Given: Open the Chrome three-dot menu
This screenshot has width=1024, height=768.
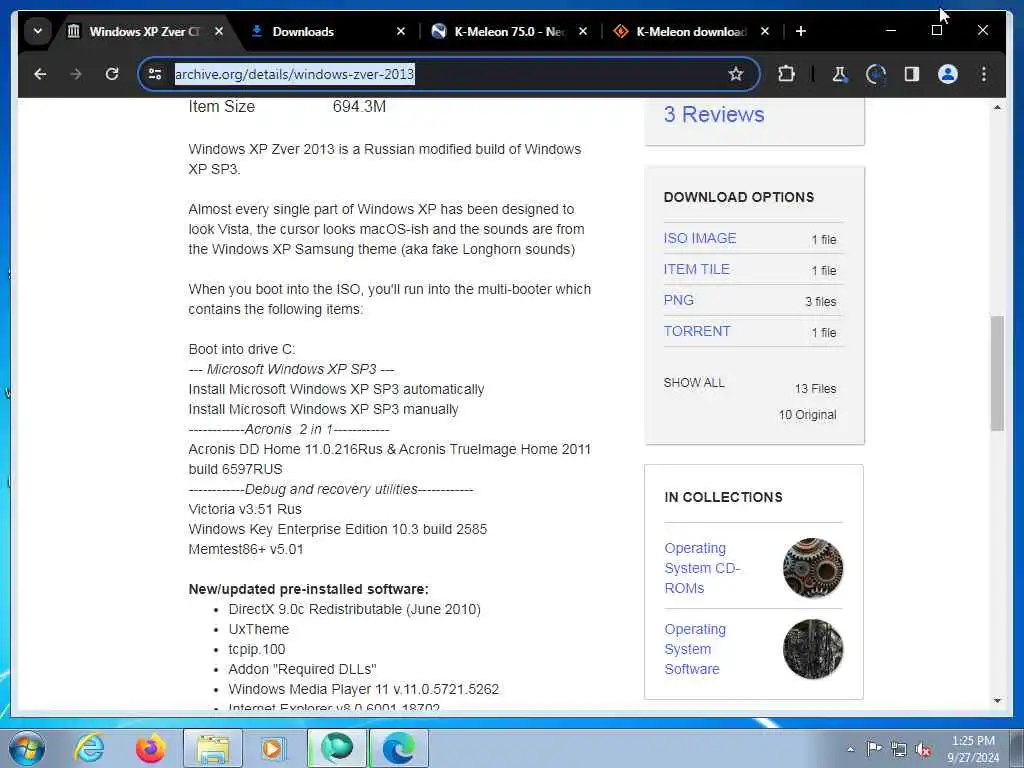Looking at the screenshot, I should [x=984, y=74].
